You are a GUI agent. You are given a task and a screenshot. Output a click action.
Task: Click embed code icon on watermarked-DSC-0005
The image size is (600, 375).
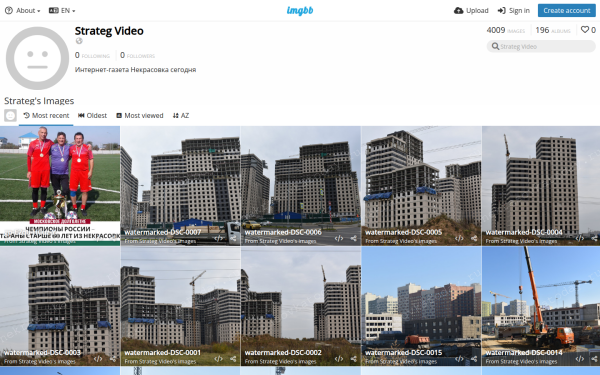[459, 238]
